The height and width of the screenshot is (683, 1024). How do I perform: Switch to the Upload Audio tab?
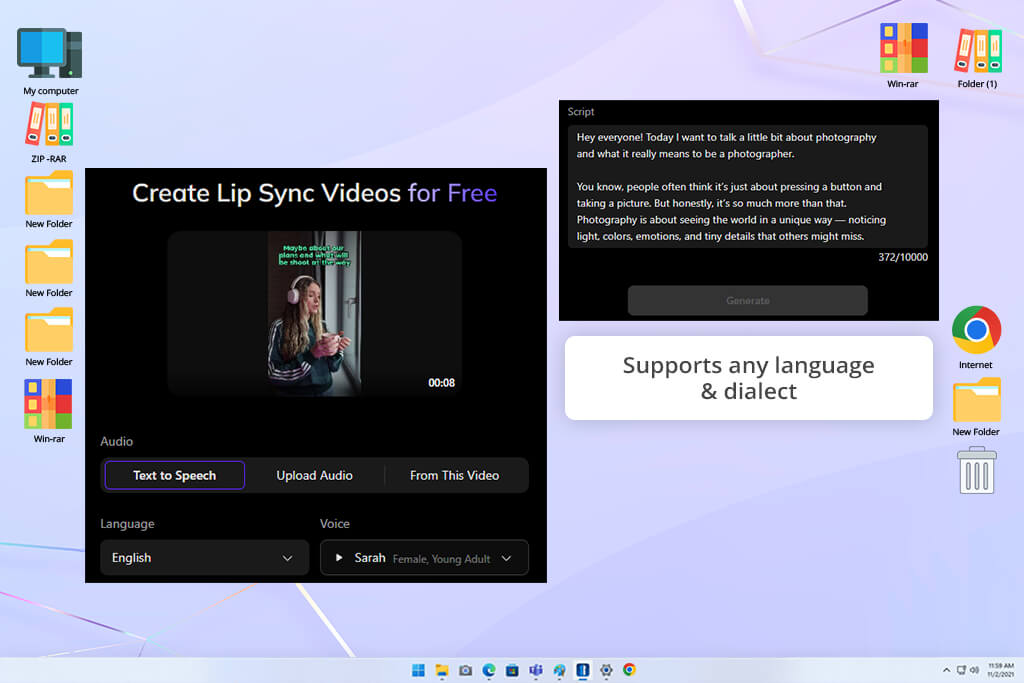click(314, 475)
